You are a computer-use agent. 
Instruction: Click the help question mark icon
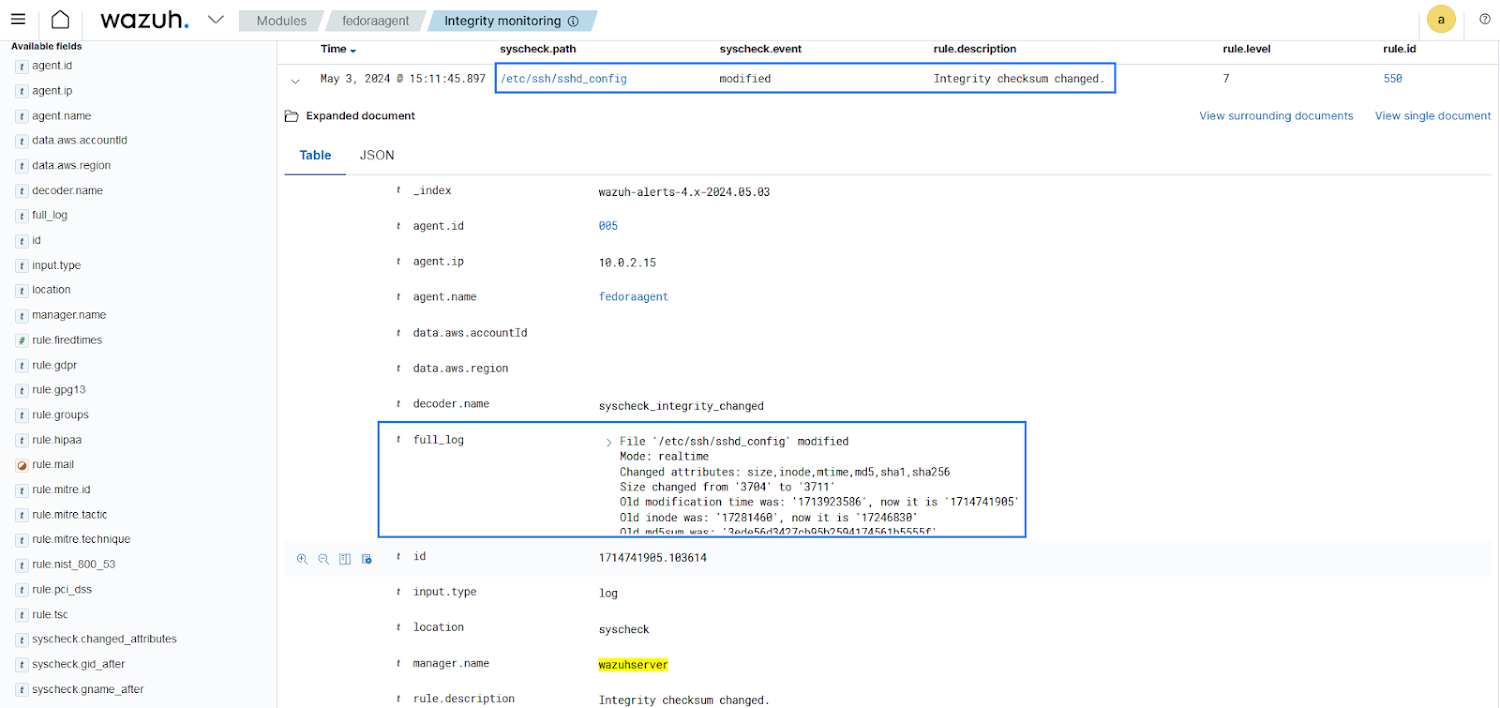1484,20
